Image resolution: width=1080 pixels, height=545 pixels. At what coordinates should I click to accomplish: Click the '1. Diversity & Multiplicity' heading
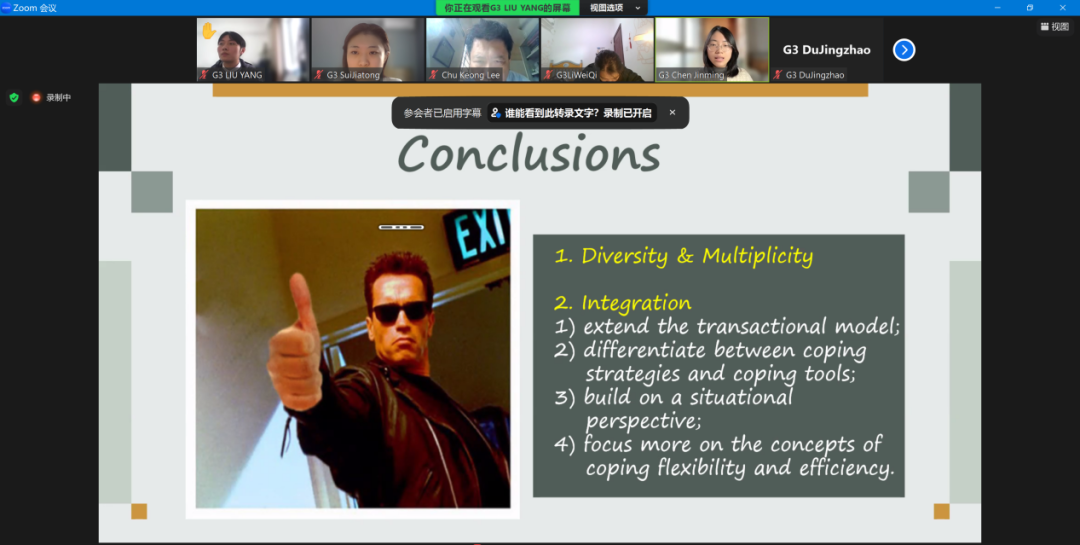click(x=684, y=256)
